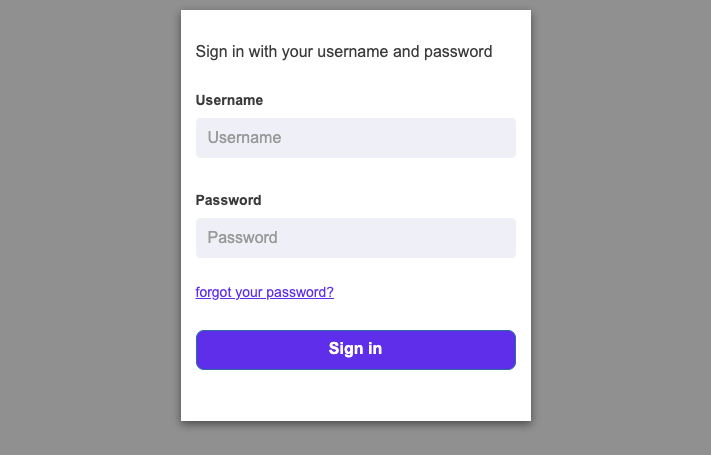This screenshot has height=455, width=711.
Task: Click the Password input field
Action: click(x=355, y=238)
